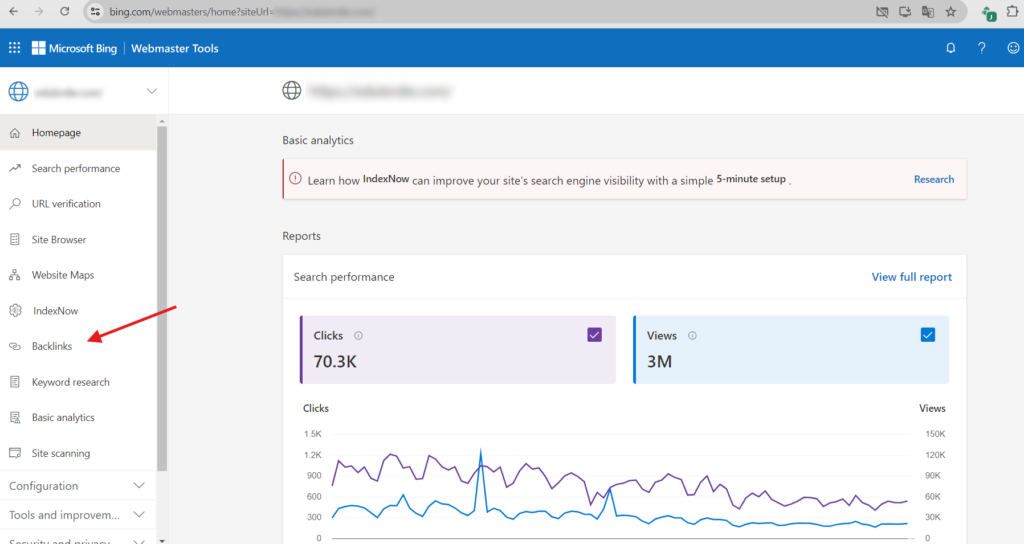Bookmark this page with star icon
1024x544 pixels.
[950, 12]
